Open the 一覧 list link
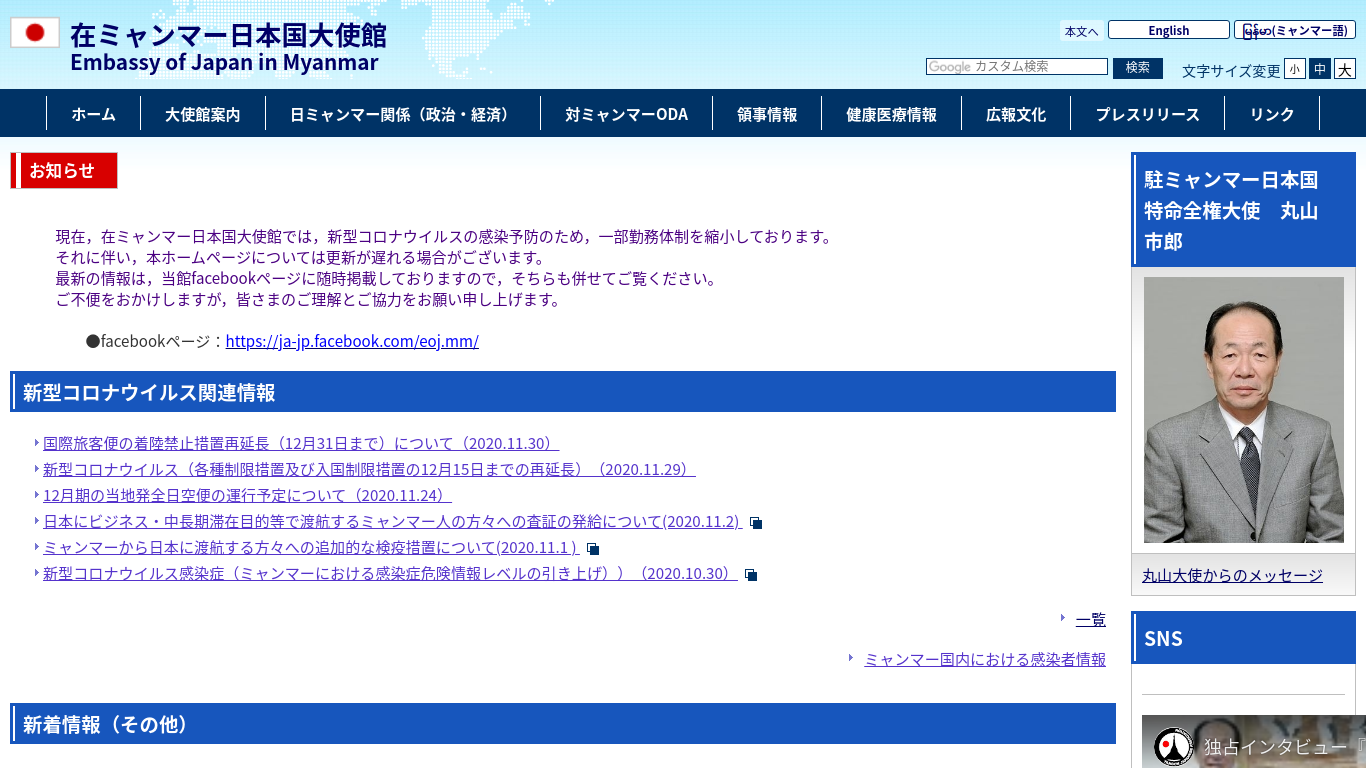The height and width of the screenshot is (768, 1366). tap(1091, 620)
